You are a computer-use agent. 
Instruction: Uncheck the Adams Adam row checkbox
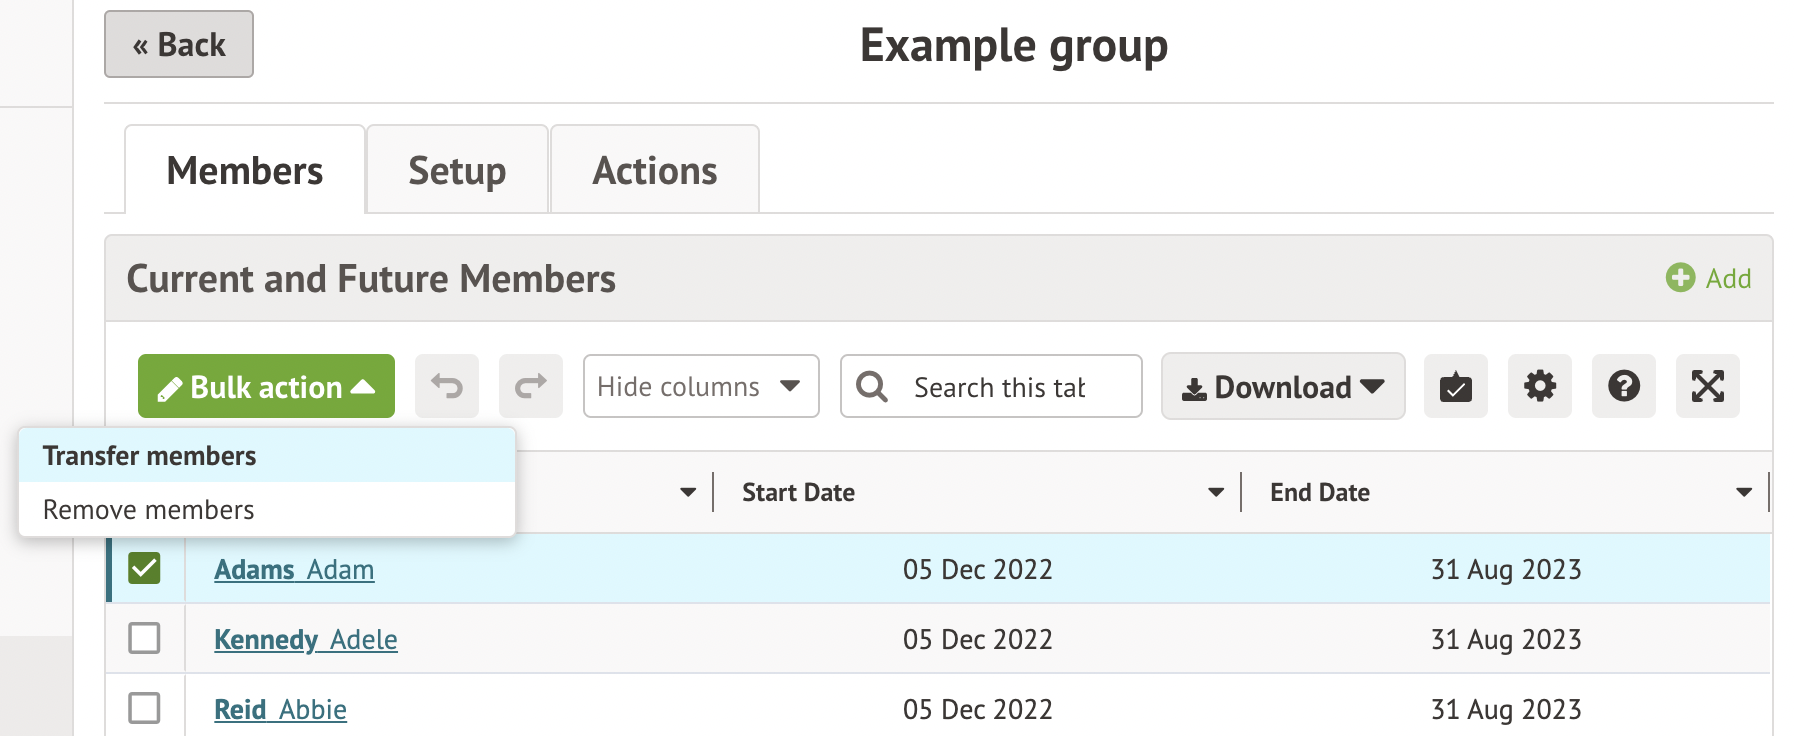pos(145,568)
